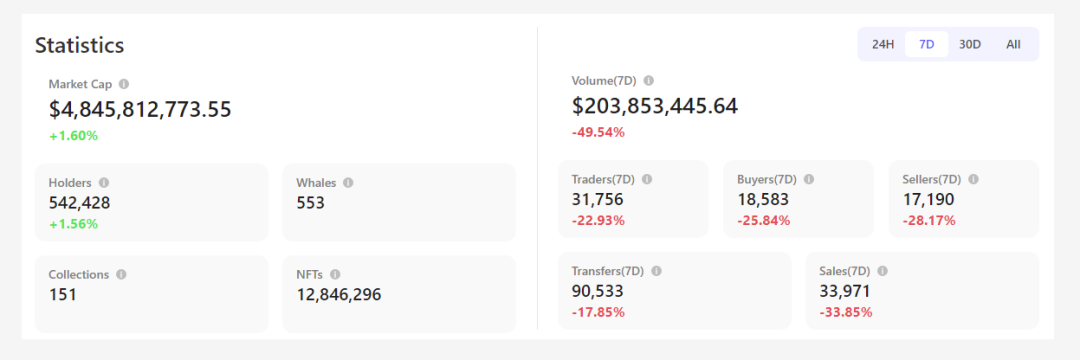Click the info icon beside Sellers(7D)

coord(973,179)
